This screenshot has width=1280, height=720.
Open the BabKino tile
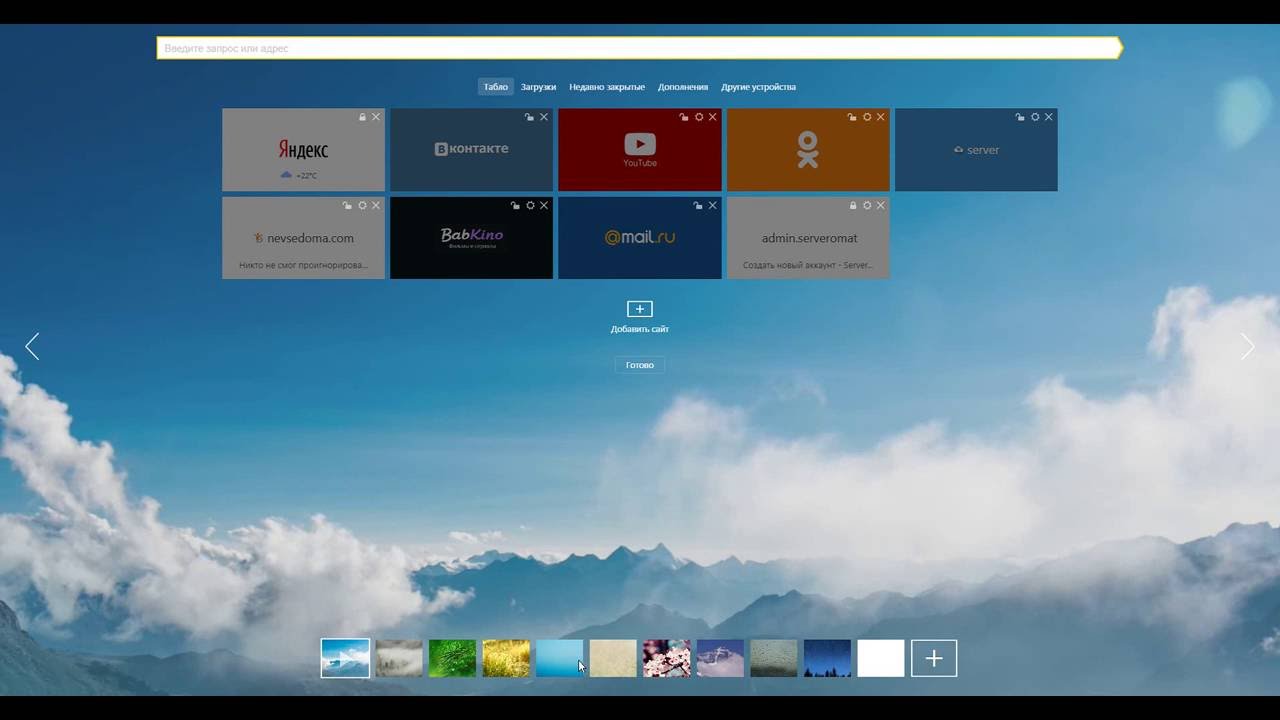[x=471, y=238]
